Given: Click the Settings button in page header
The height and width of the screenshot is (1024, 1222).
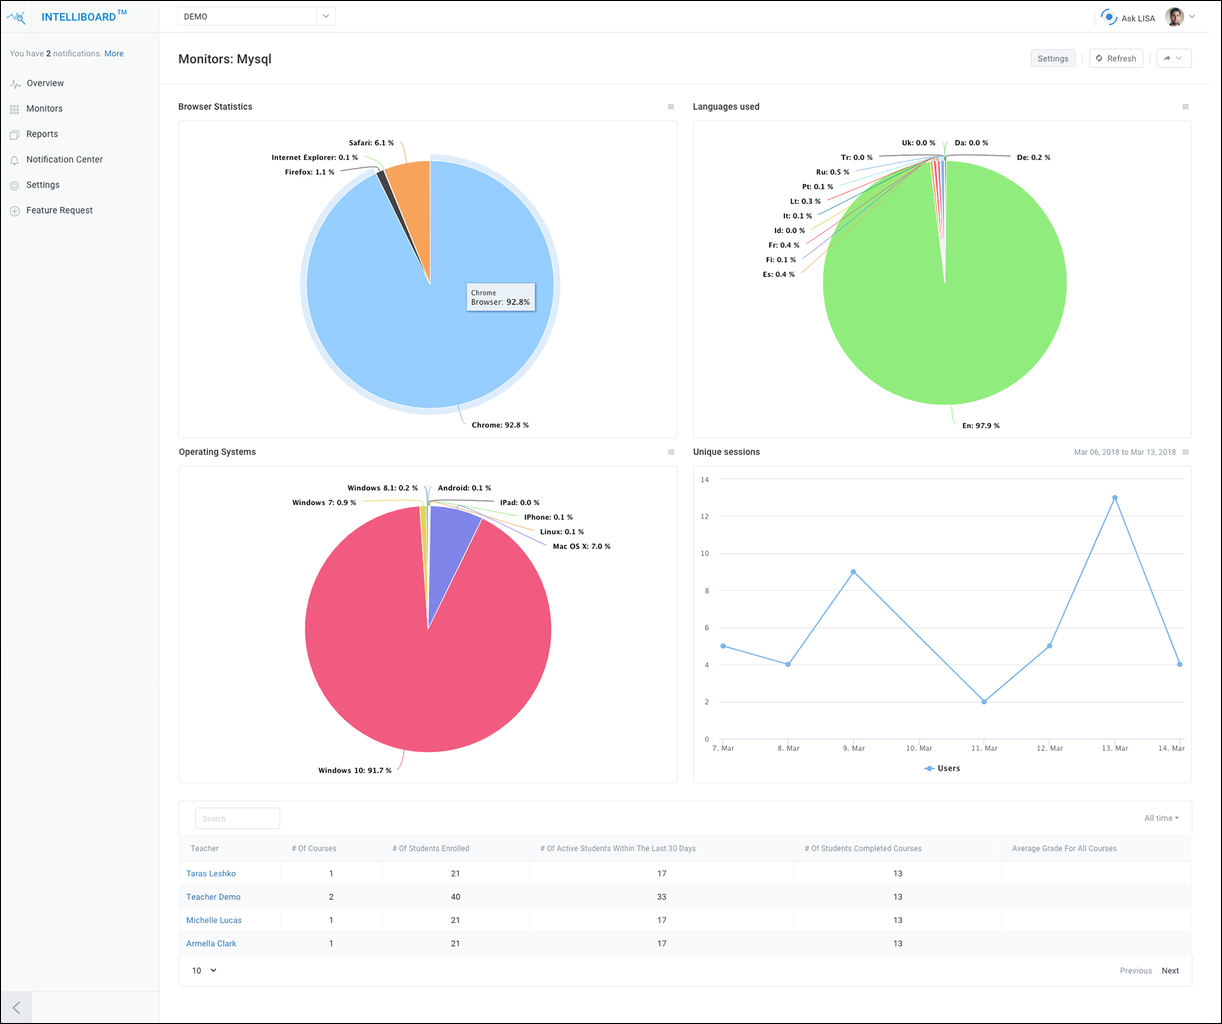Looking at the screenshot, I should pos(1052,59).
